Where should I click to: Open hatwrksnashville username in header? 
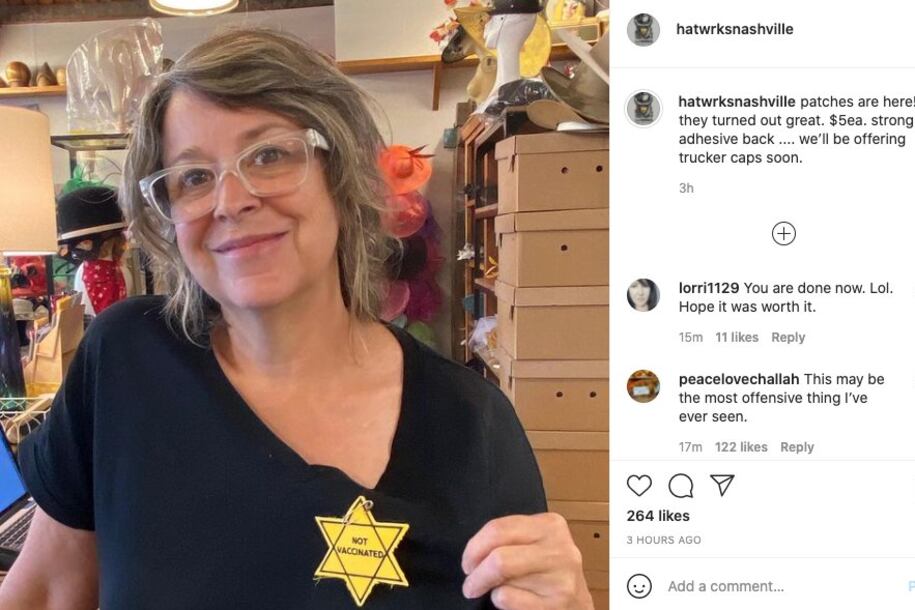pos(734,29)
